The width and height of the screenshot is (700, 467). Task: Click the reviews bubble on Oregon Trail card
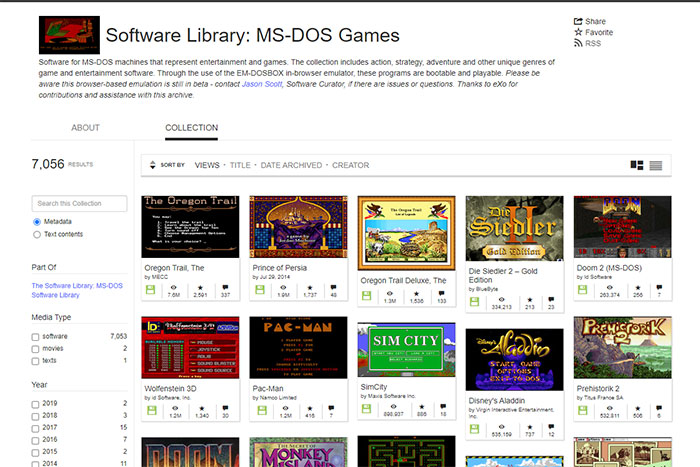tap(225, 288)
